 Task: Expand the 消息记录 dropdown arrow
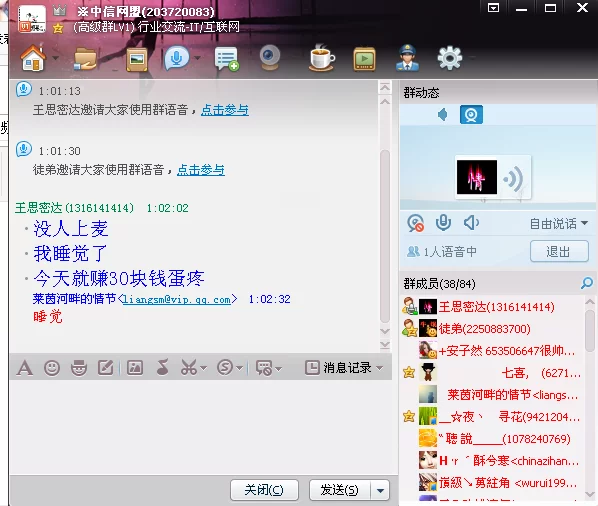[x=379, y=368]
